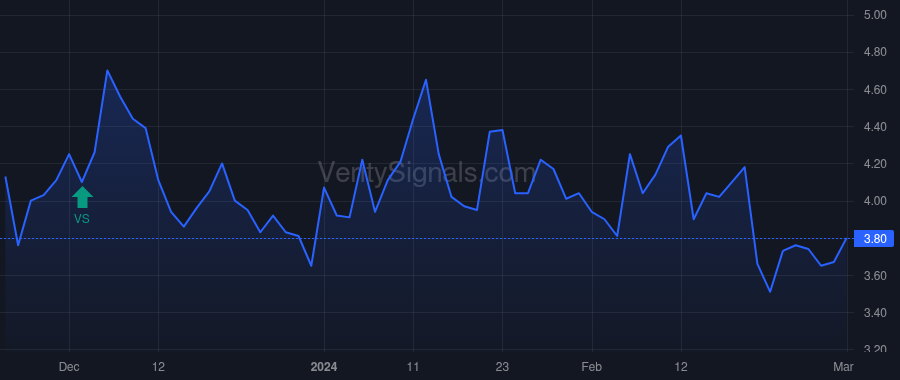Click the Feb date label
This screenshot has width=900, height=380.
click(x=592, y=366)
